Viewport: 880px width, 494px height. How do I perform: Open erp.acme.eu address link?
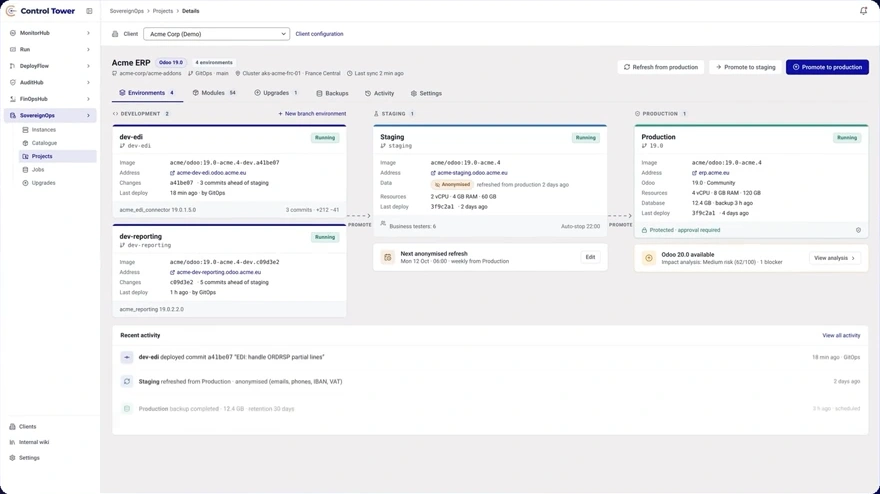[711, 173]
